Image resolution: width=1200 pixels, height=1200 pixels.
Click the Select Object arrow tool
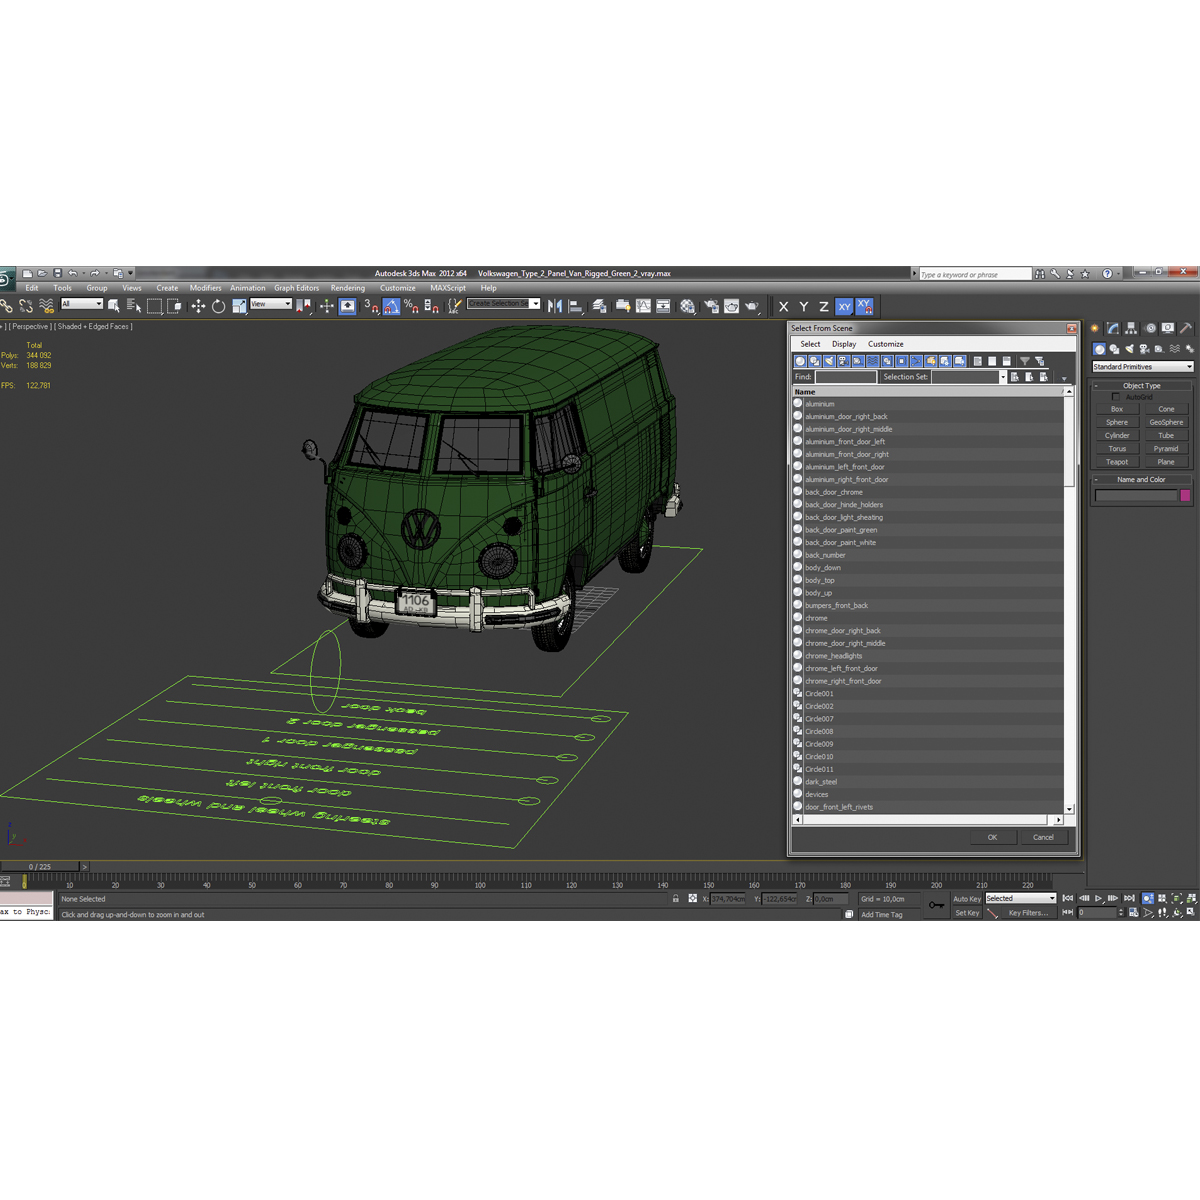tap(113, 306)
